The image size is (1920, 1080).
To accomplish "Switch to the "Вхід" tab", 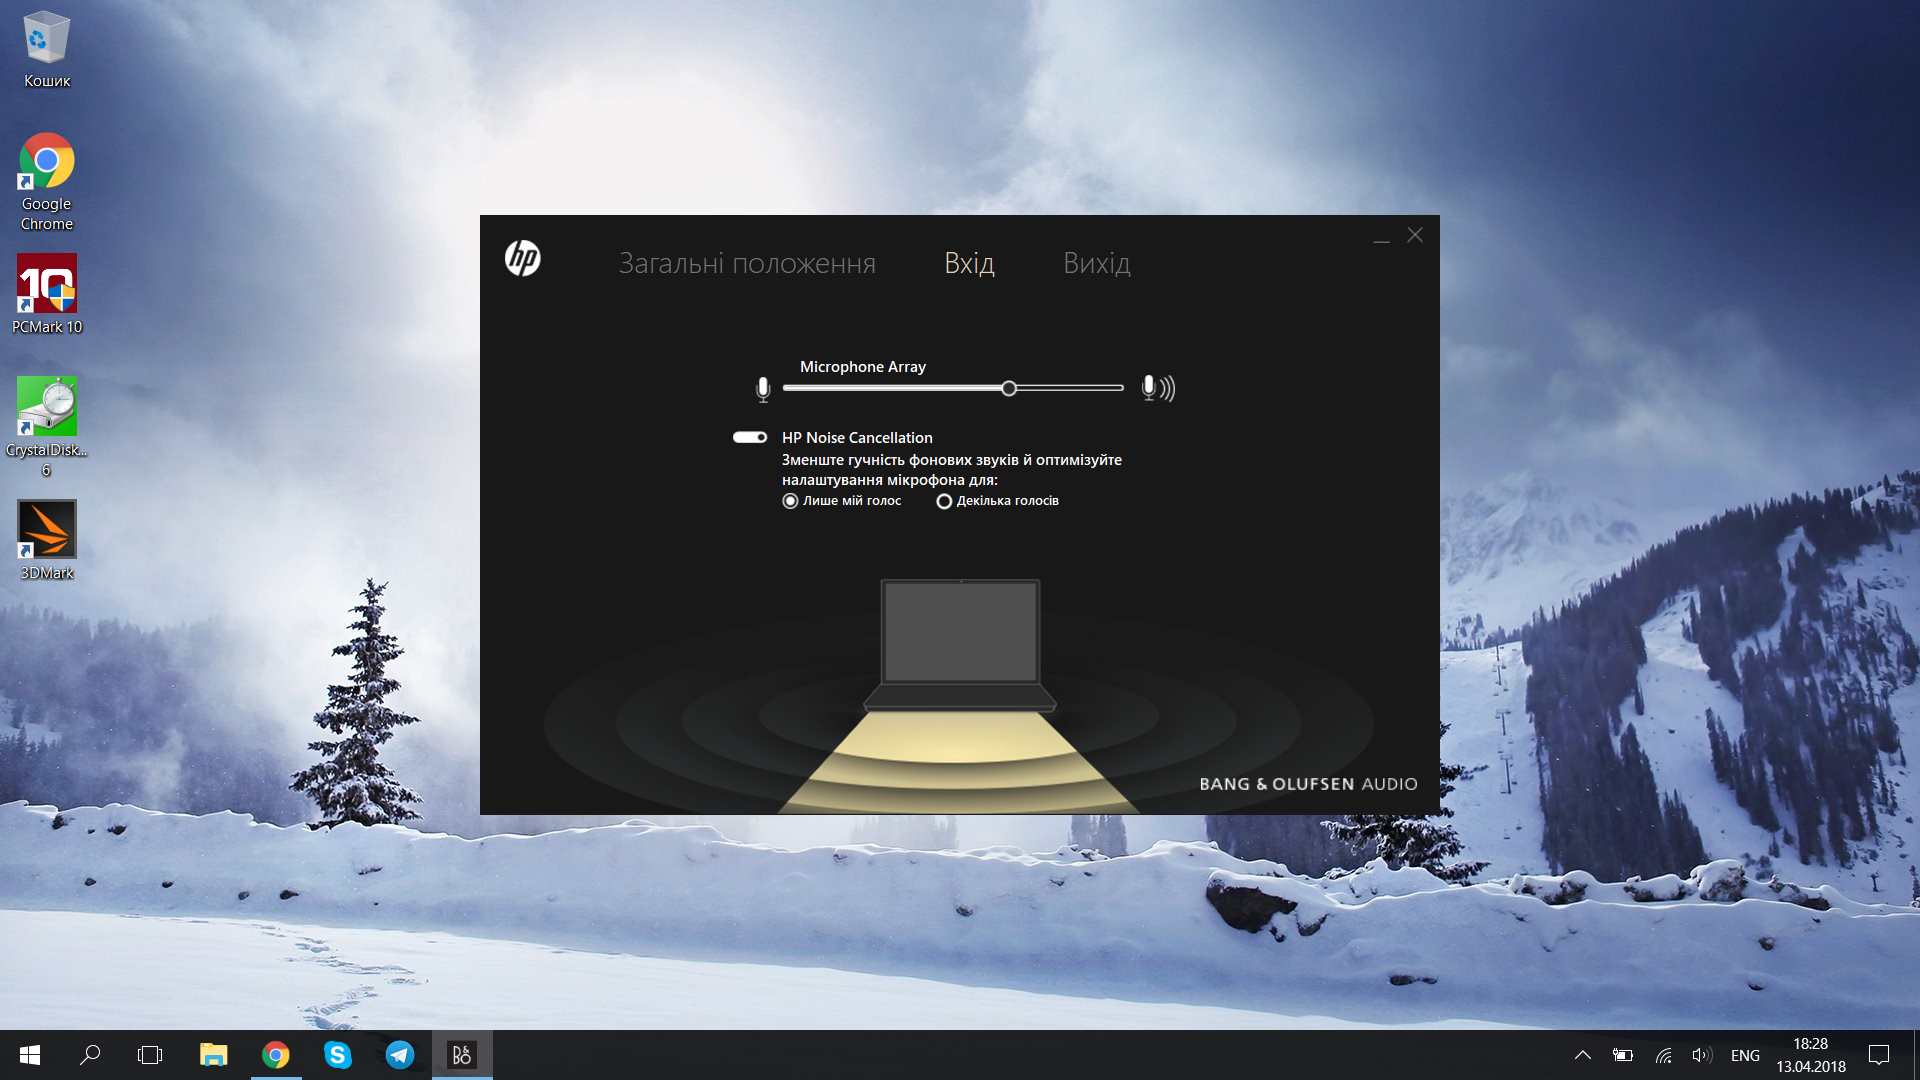I will point(969,263).
